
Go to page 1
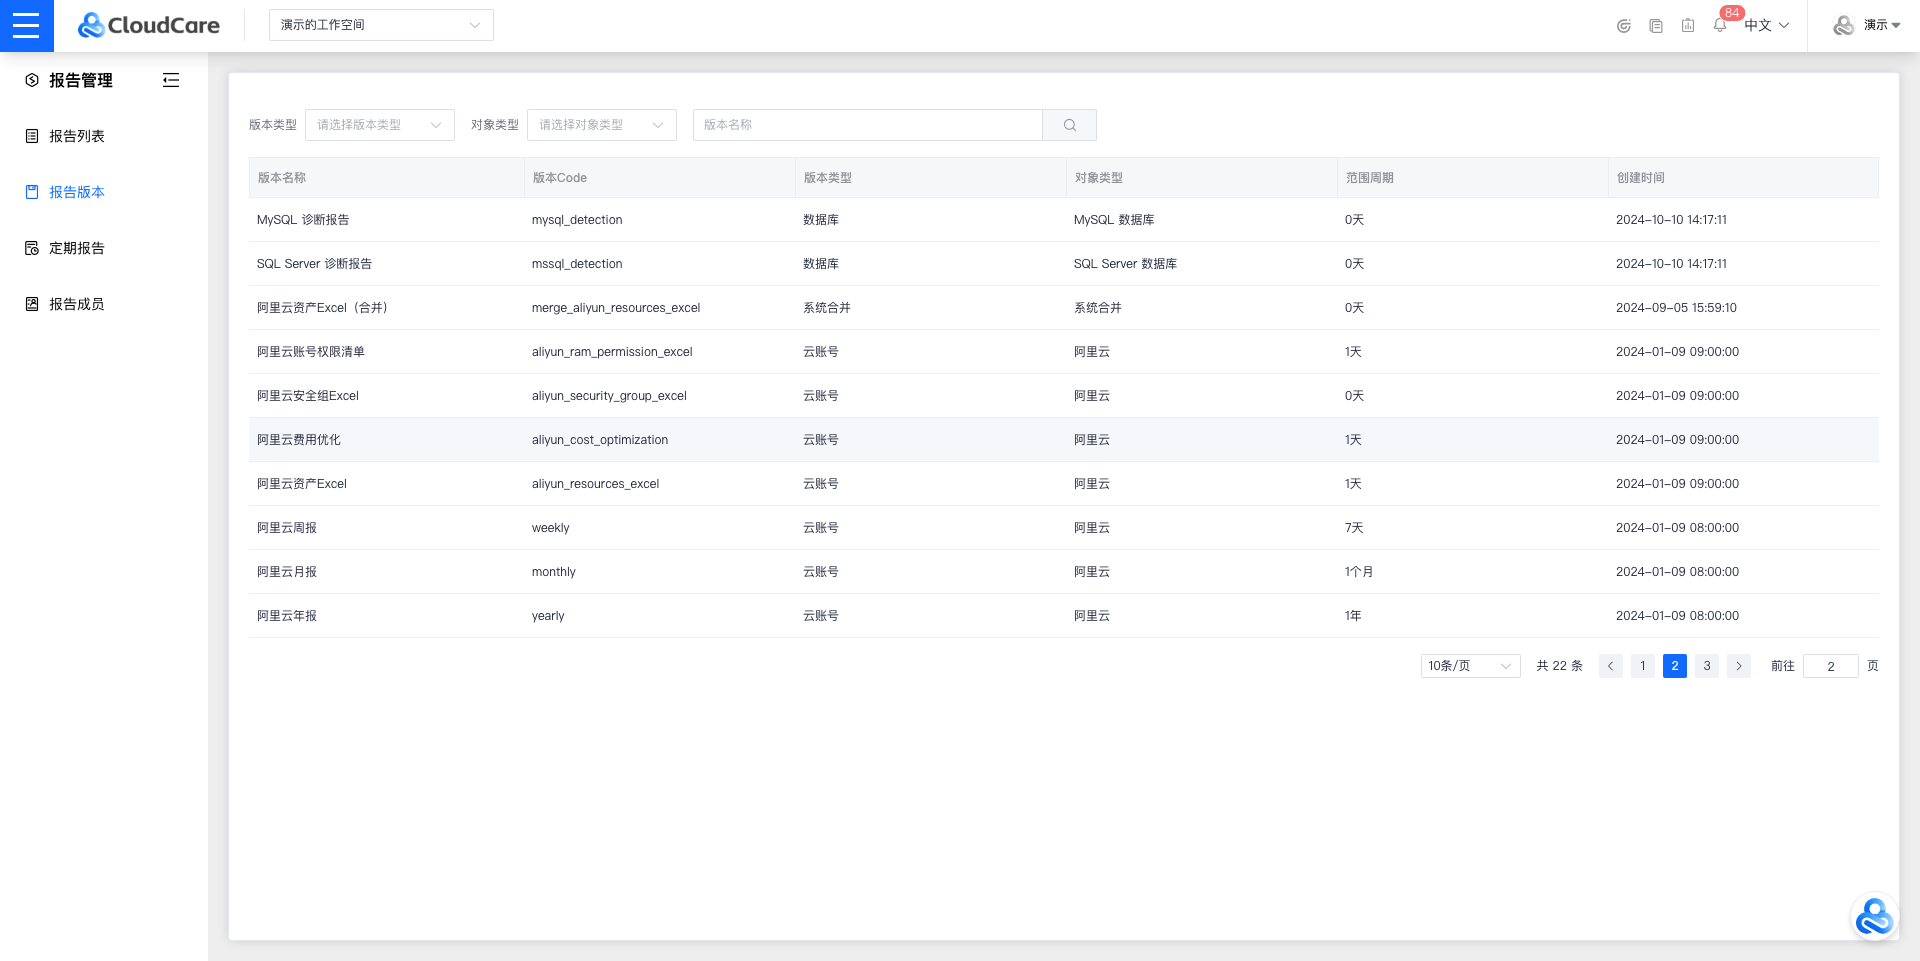(x=1643, y=666)
